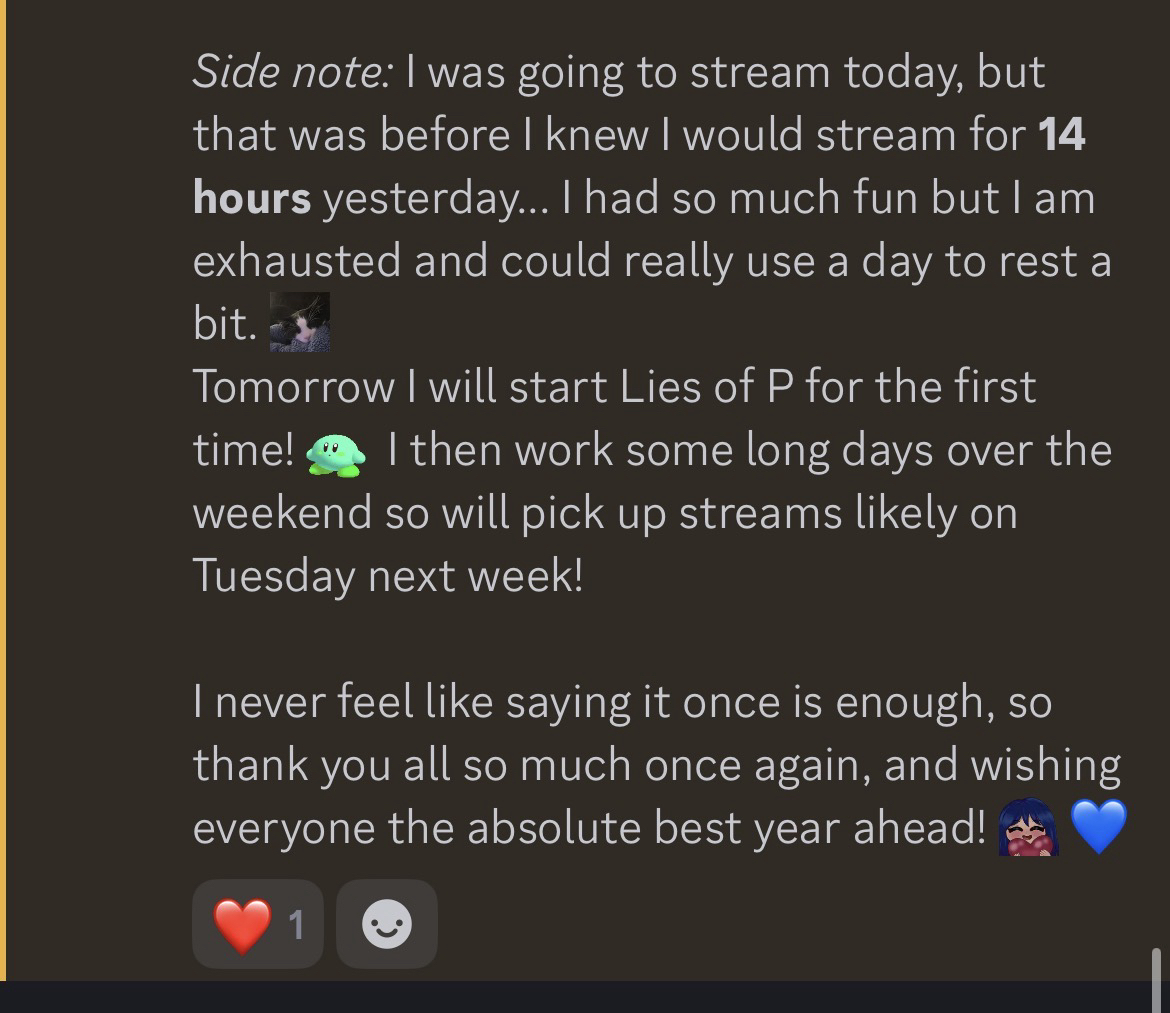
Task: Click the word "Tomorrow" in the message
Action: [293, 387]
